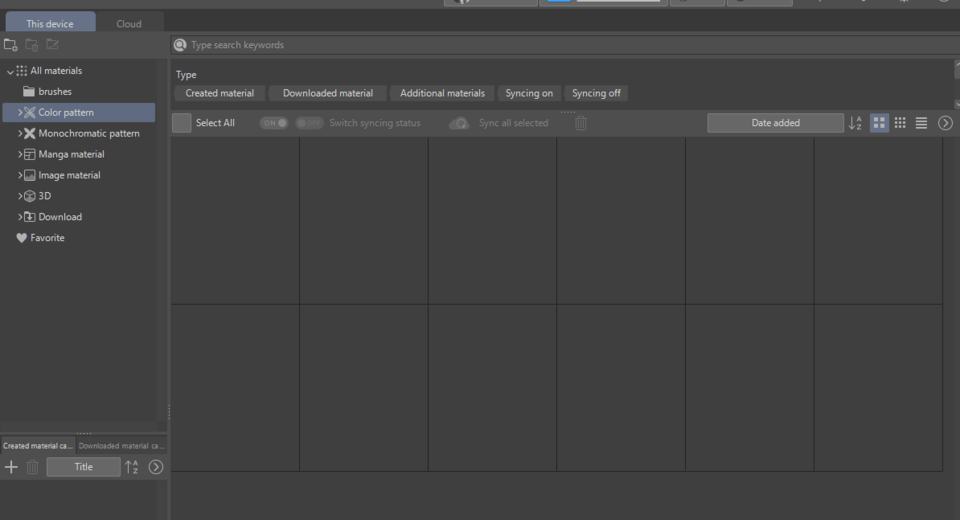Click the All materials grid icon
This screenshot has height=520, width=960.
coord(21,70)
